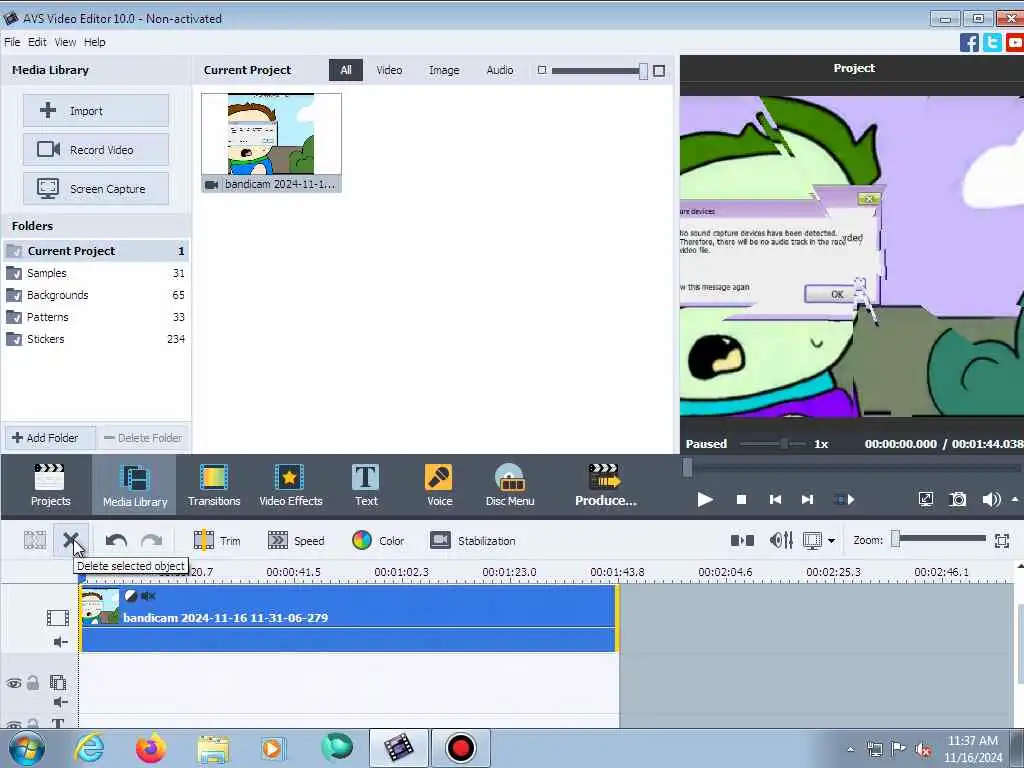Open the Projects section

point(50,485)
